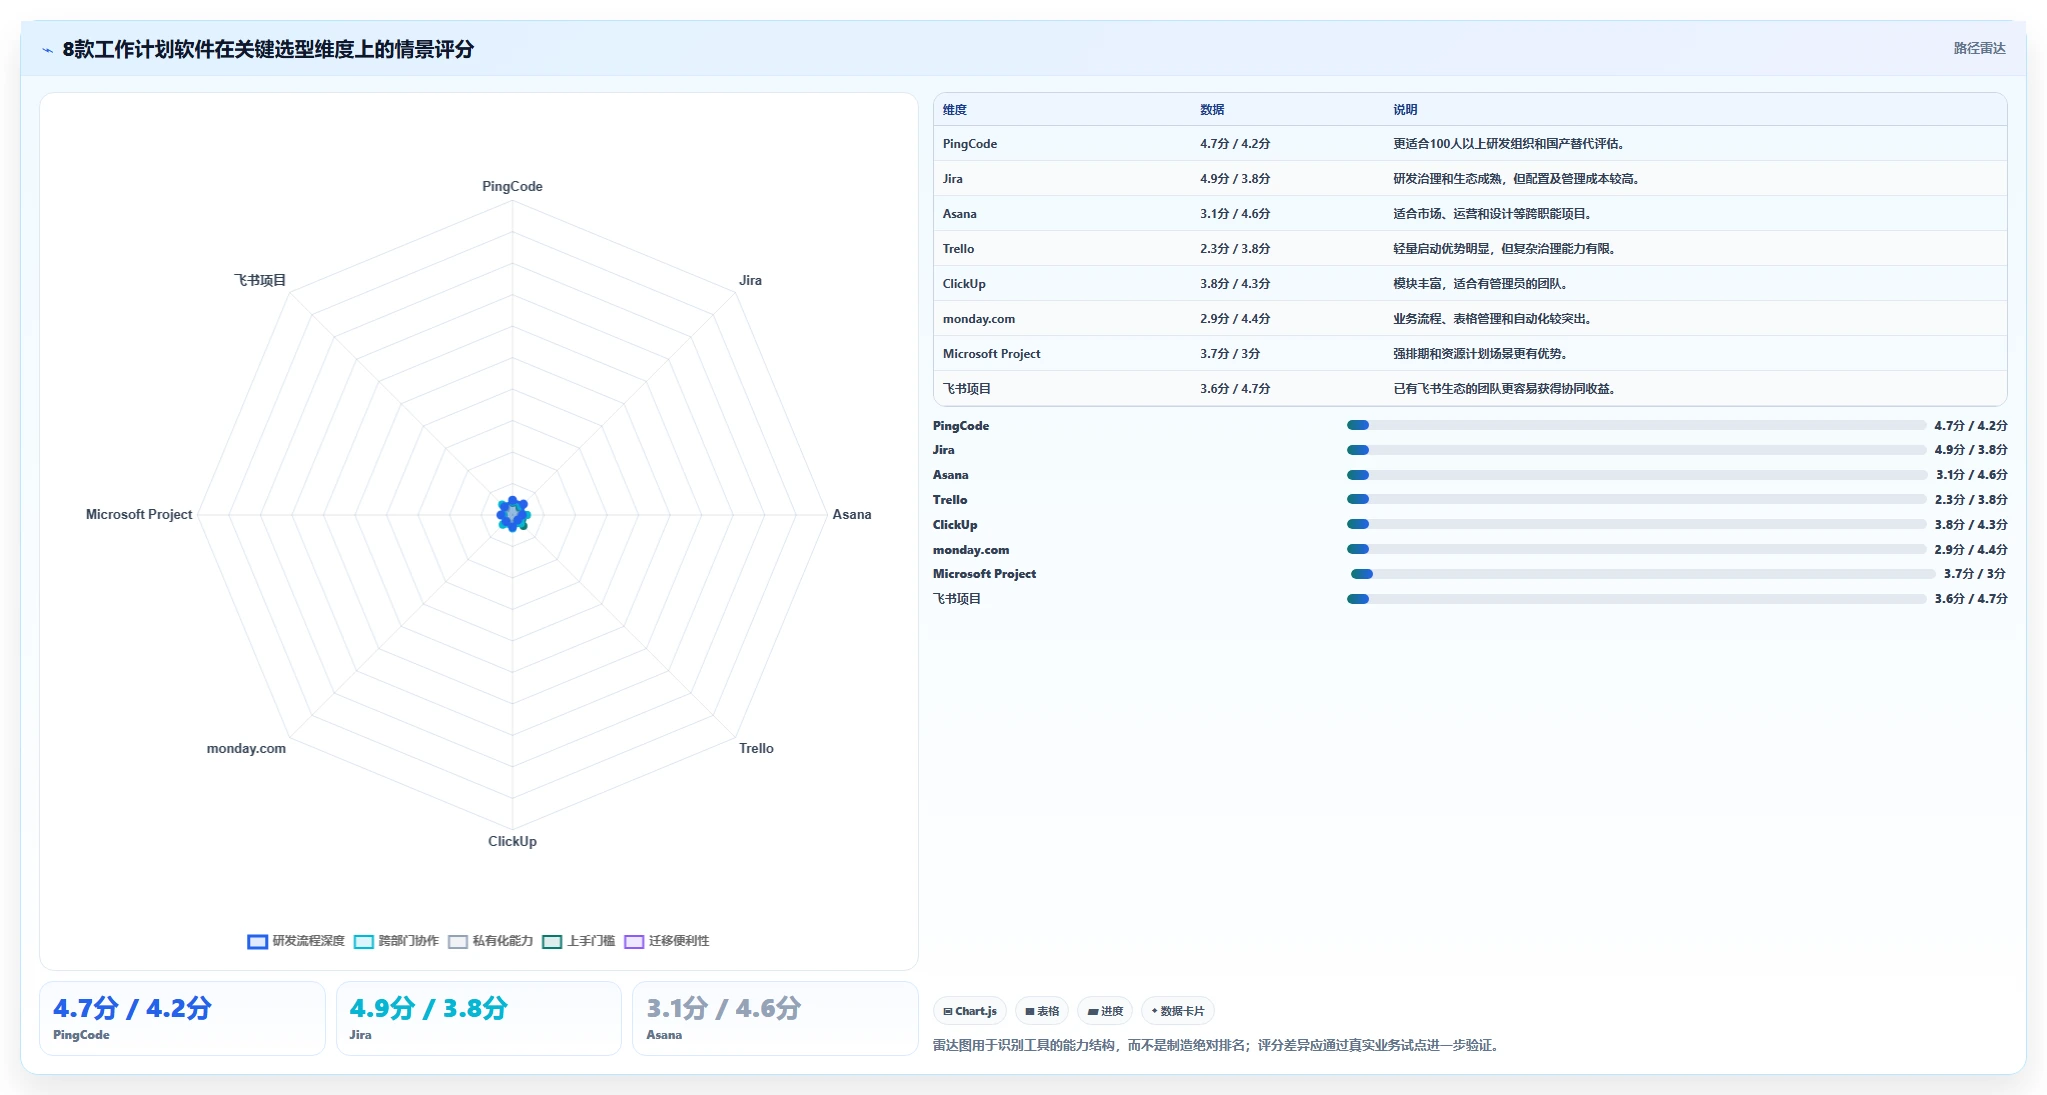Click the footer note starting 雷达图用于识别工具
Image resolution: width=2047 pixels, height=1095 pixels.
click(x=1217, y=1045)
